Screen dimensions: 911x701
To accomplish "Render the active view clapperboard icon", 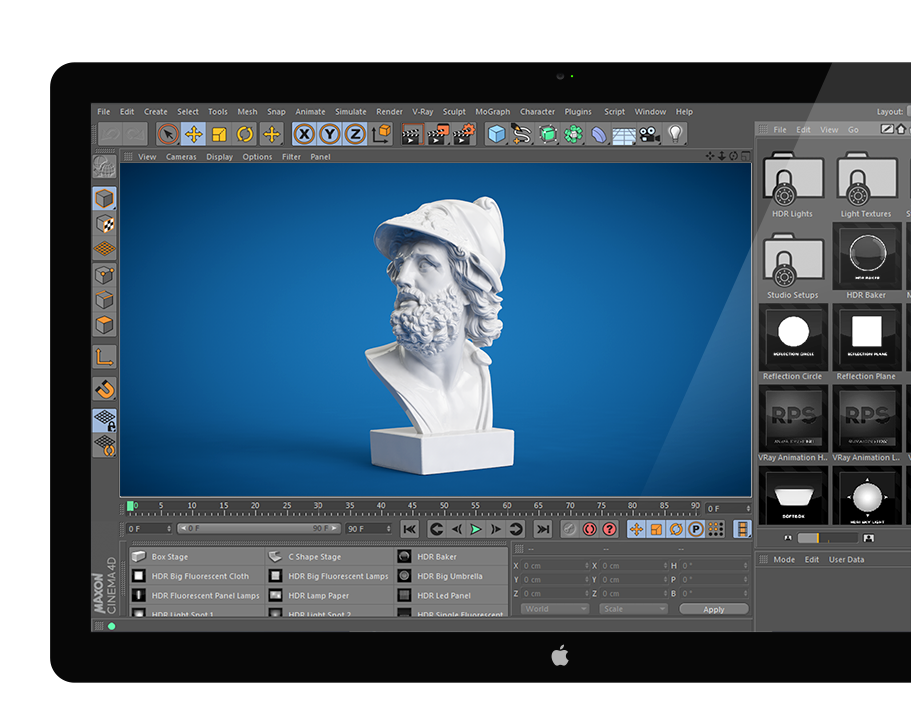I will click(411, 134).
